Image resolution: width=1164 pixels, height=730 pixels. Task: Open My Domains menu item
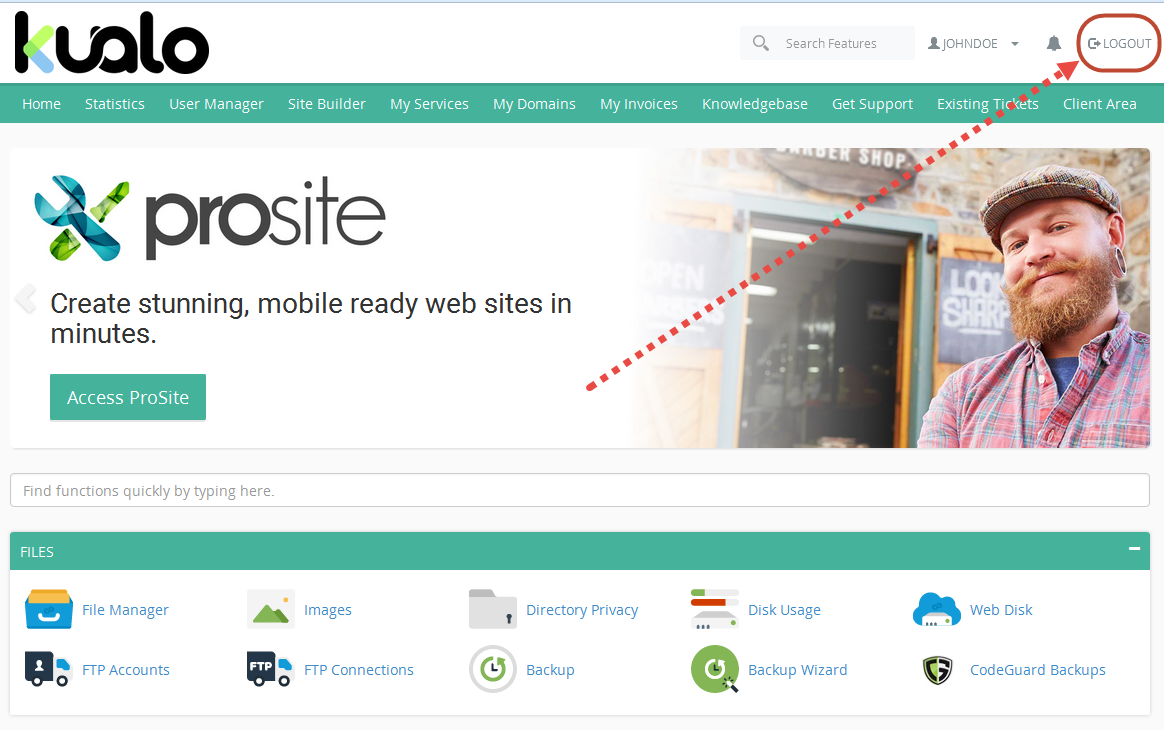(534, 104)
